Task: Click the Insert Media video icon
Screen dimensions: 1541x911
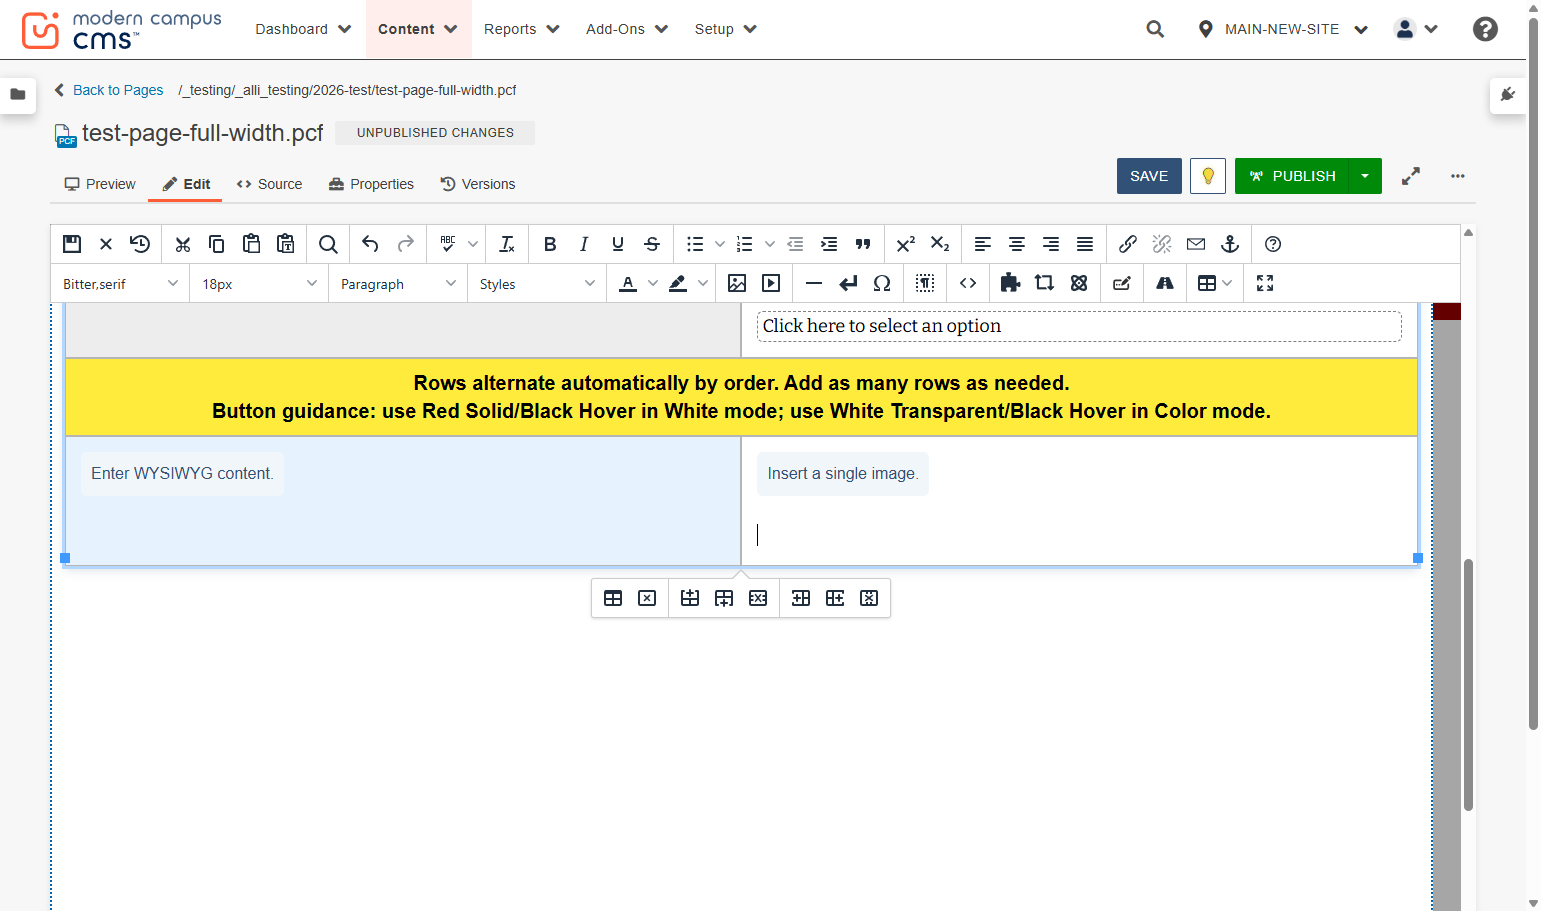Action: pyautogui.click(x=771, y=283)
